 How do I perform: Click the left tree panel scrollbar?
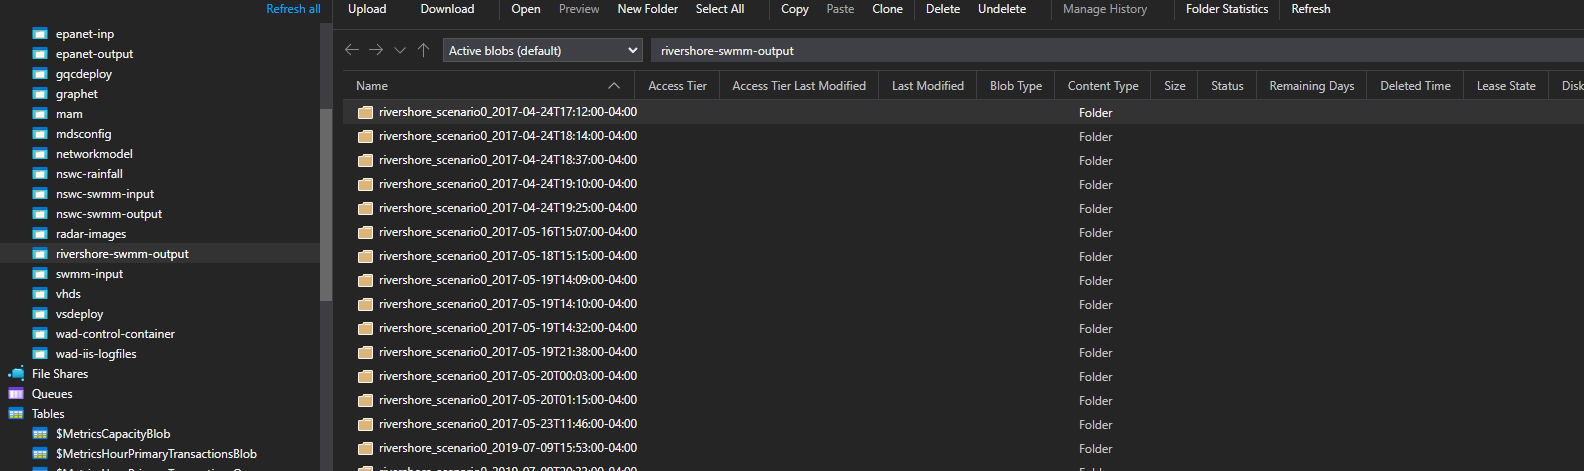pyautogui.click(x=326, y=205)
